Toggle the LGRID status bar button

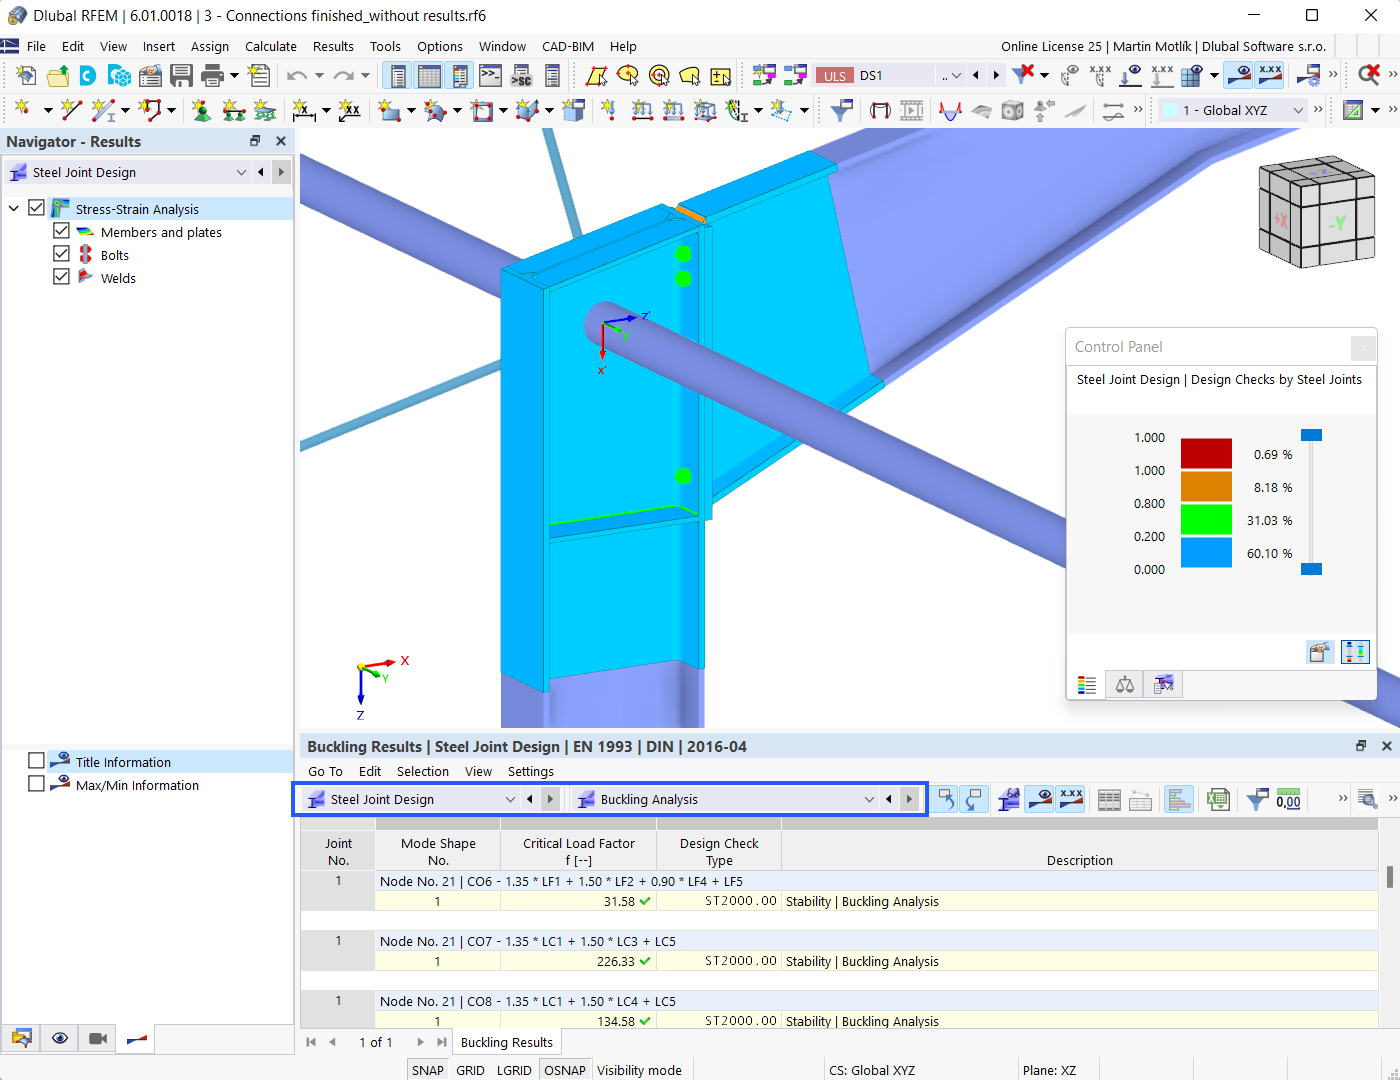click(x=514, y=1070)
